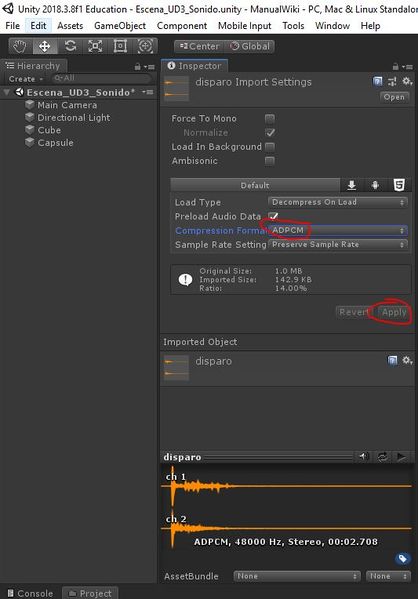Click the Hierarchy panel lock icon
This screenshot has width=418, height=599.
point(138,67)
